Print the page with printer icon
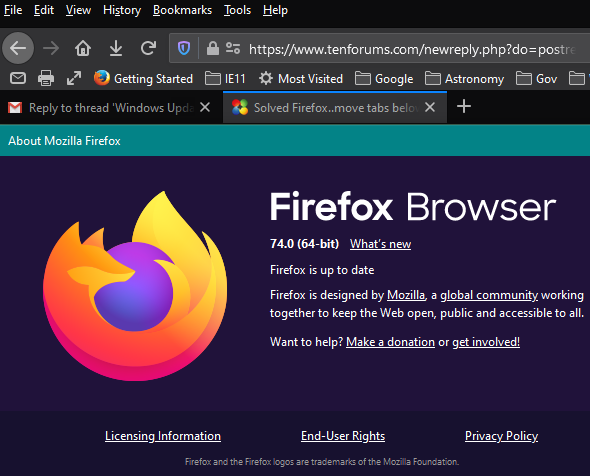Viewport: 590px width, 476px height. tap(46, 78)
